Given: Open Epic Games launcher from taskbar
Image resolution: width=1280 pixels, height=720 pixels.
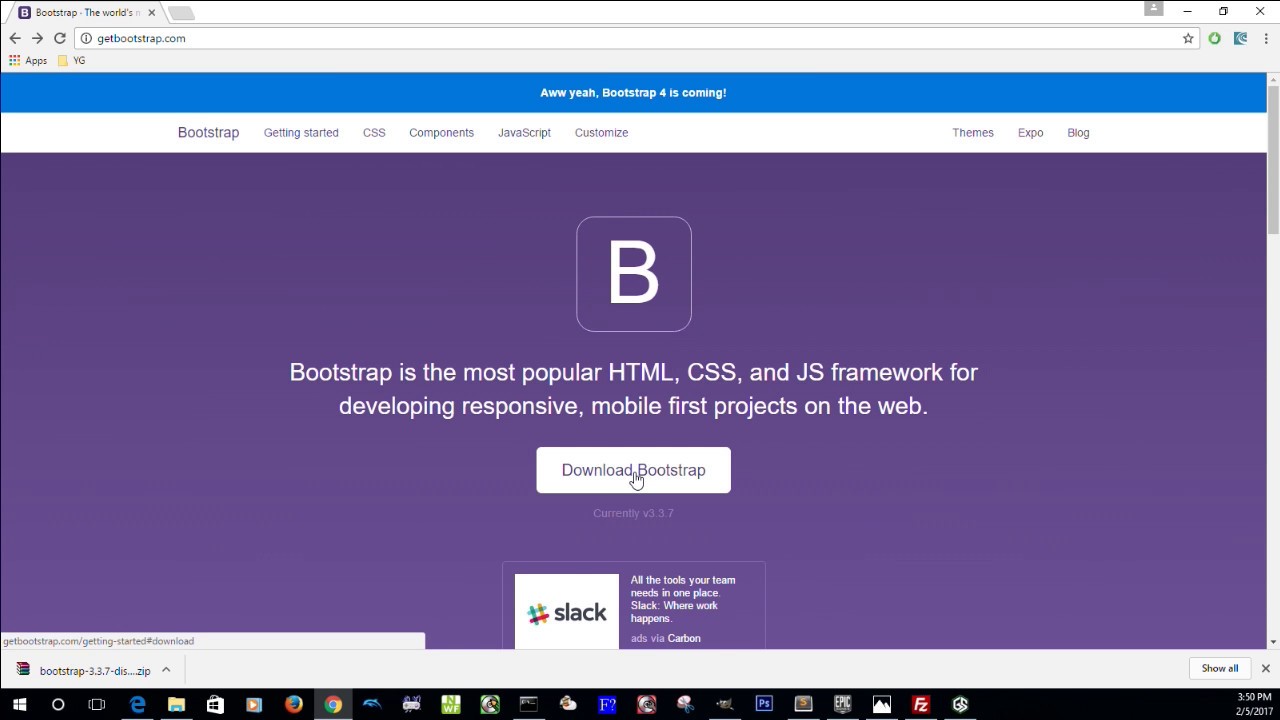Looking at the screenshot, I should [x=842, y=704].
